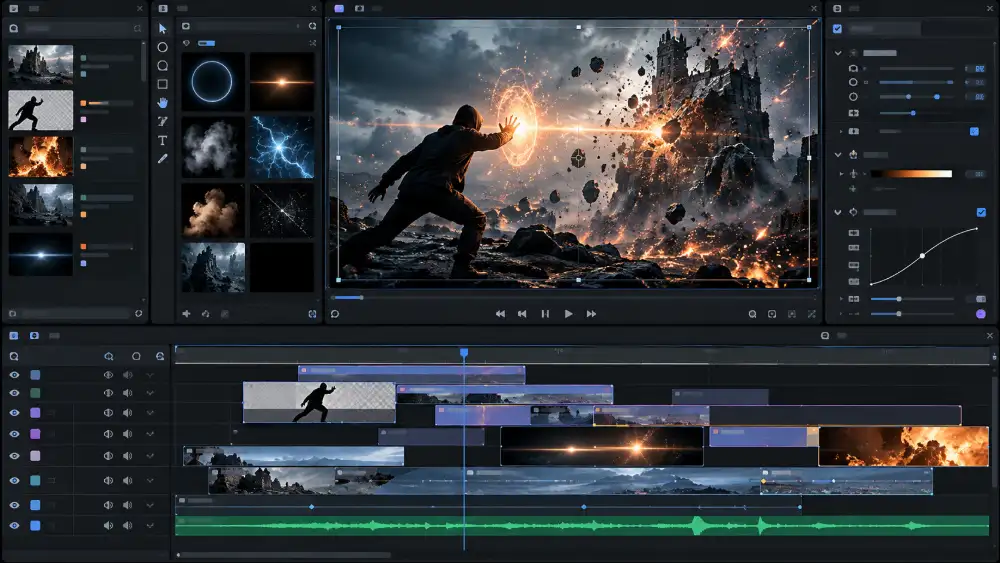This screenshot has height=563, width=1000.
Task: Hide the green-swatch track via eye icon
Action: coord(14,393)
